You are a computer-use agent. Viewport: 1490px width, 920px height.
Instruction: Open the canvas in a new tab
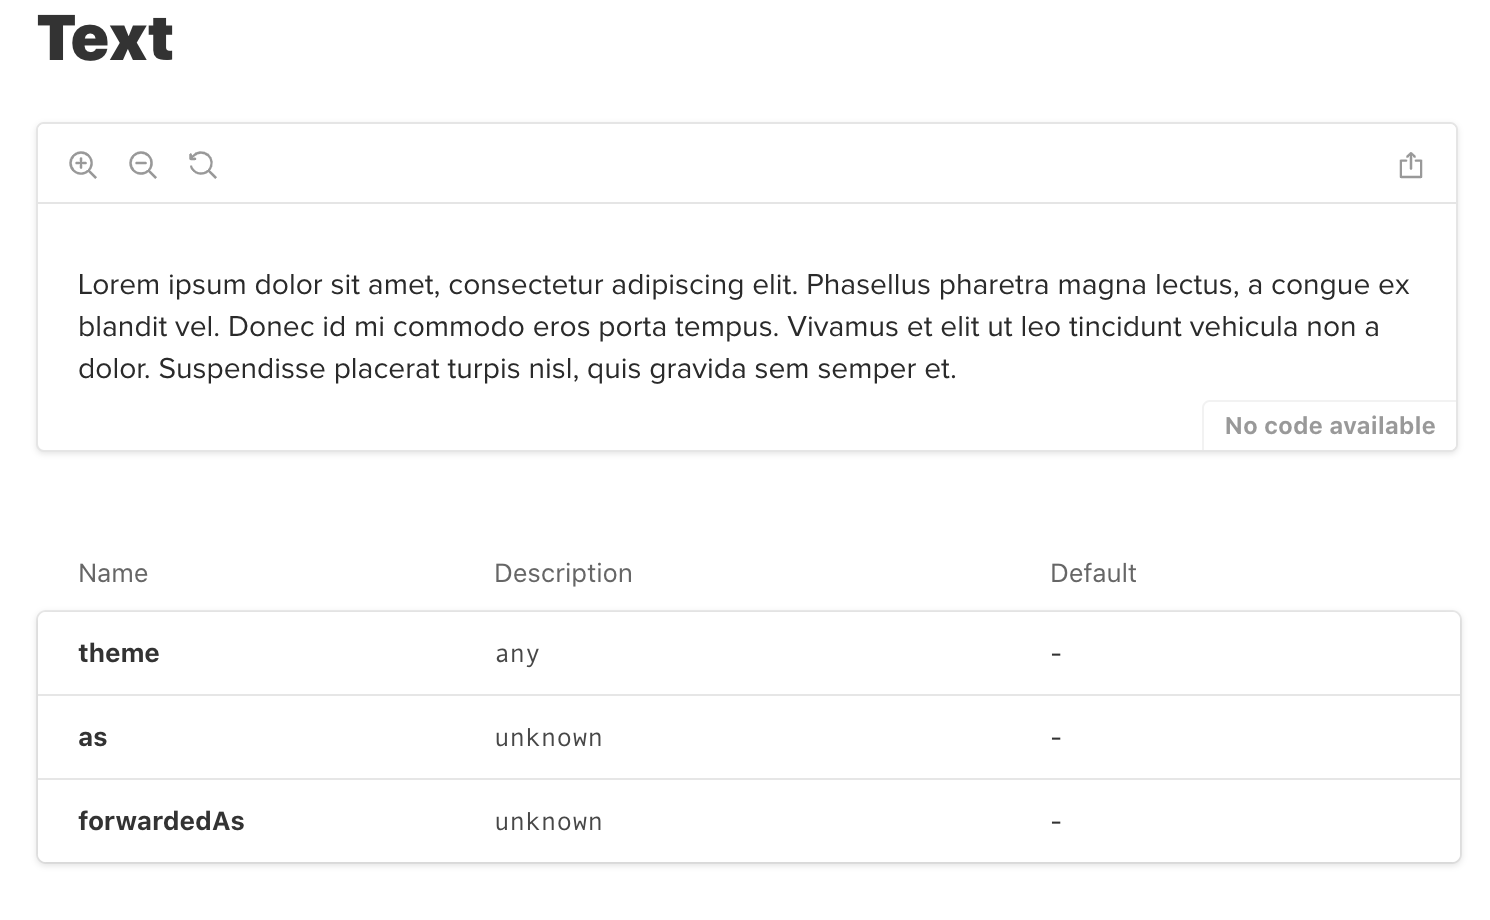(1410, 165)
